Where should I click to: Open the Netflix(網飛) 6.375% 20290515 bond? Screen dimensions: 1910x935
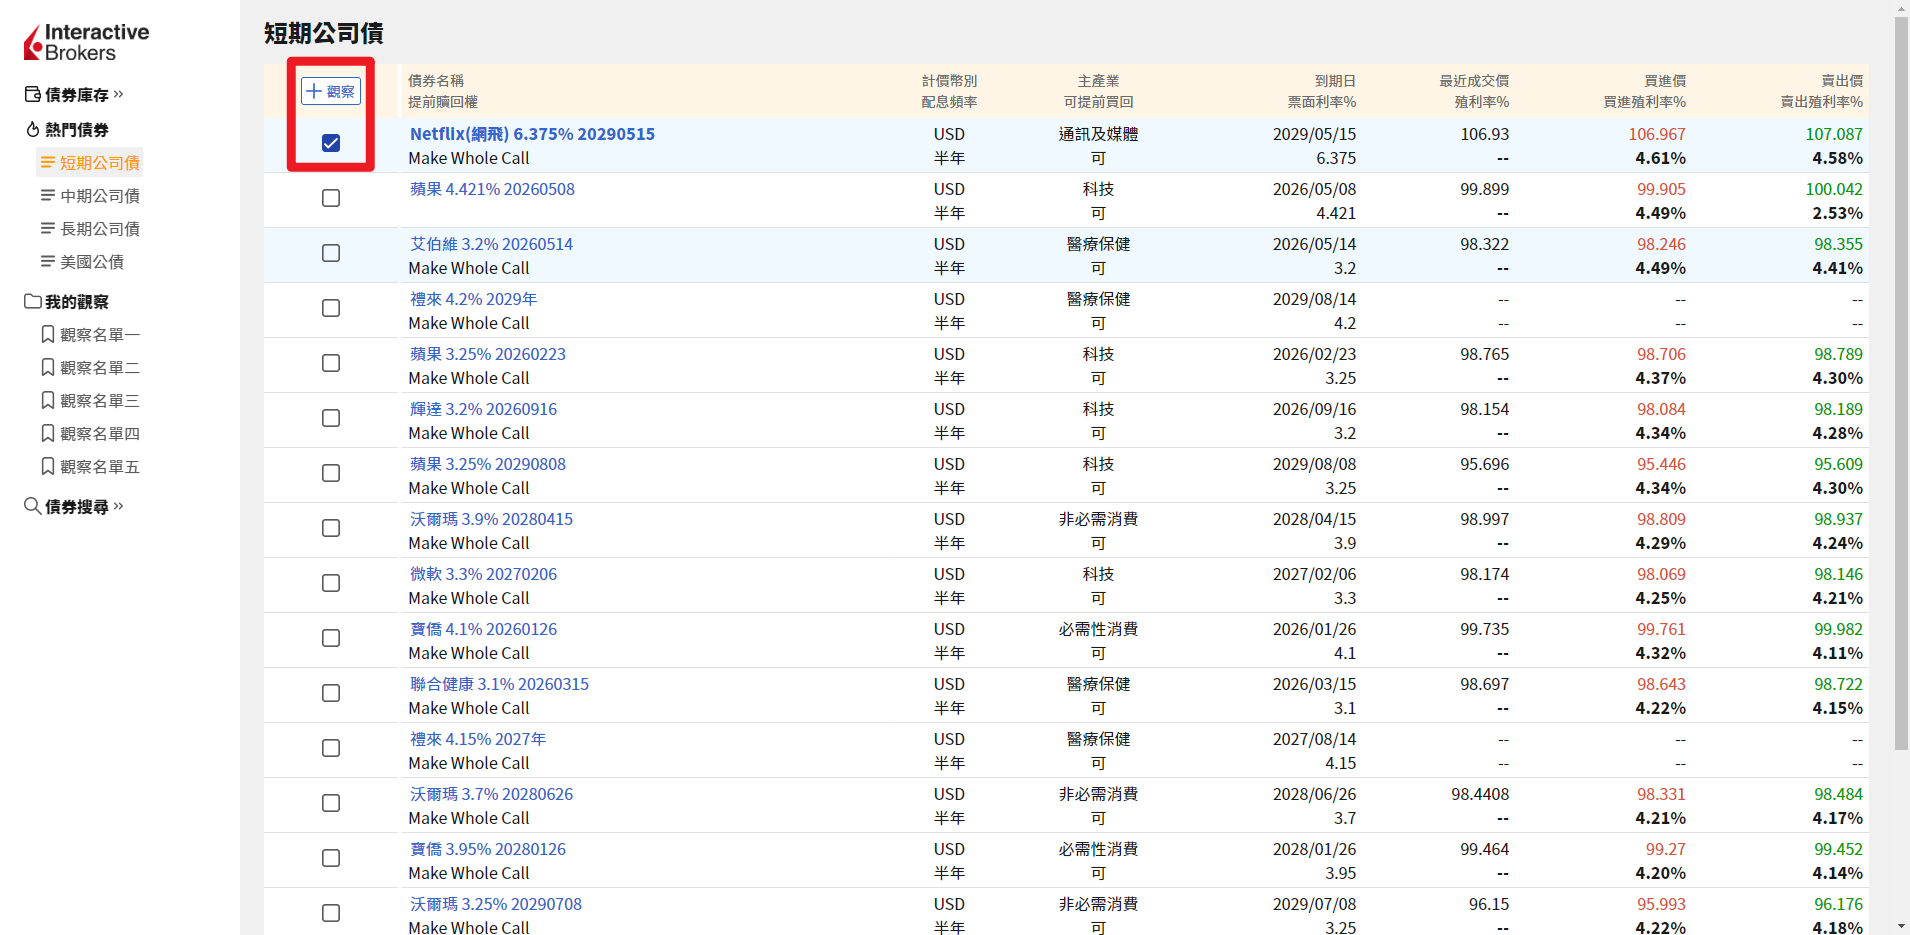(x=532, y=134)
